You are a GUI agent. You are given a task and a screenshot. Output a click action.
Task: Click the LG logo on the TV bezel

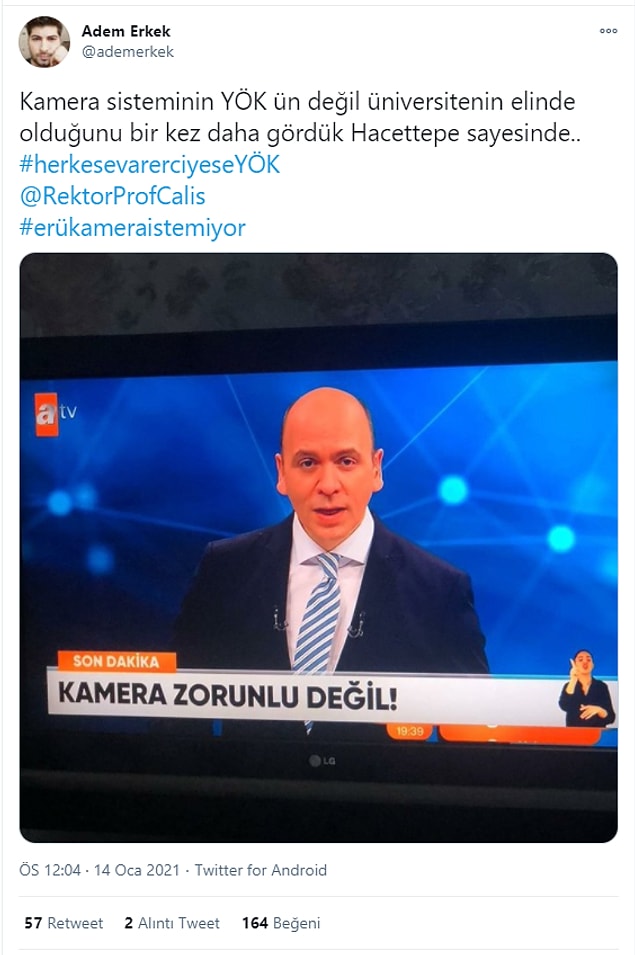322,761
